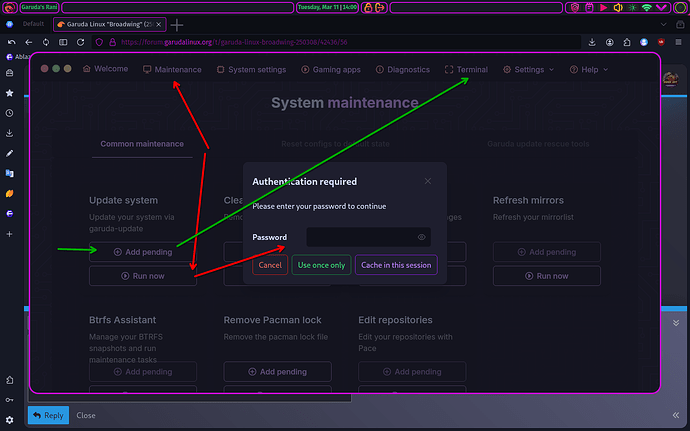690x431 pixels.
Task: Click Run now under Update system
Action: pos(143,276)
